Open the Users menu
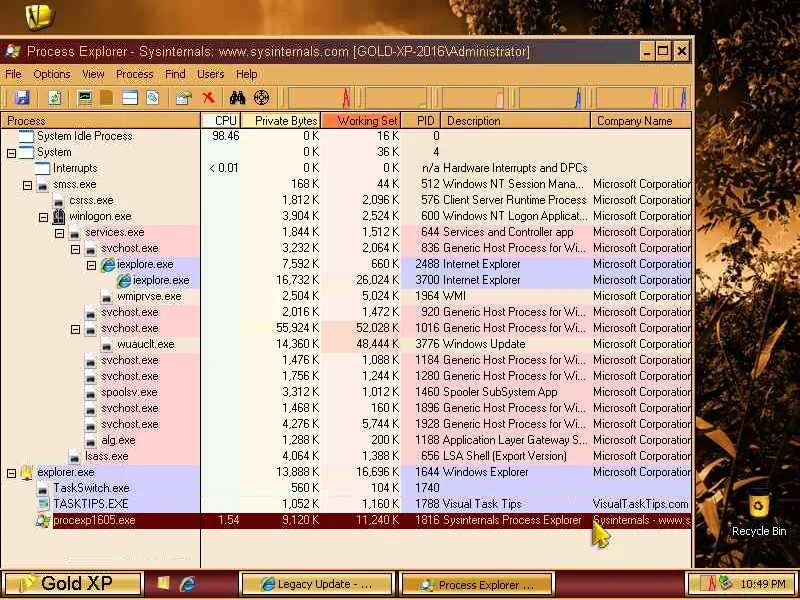This screenshot has width=800, height=600. [210, 74]
